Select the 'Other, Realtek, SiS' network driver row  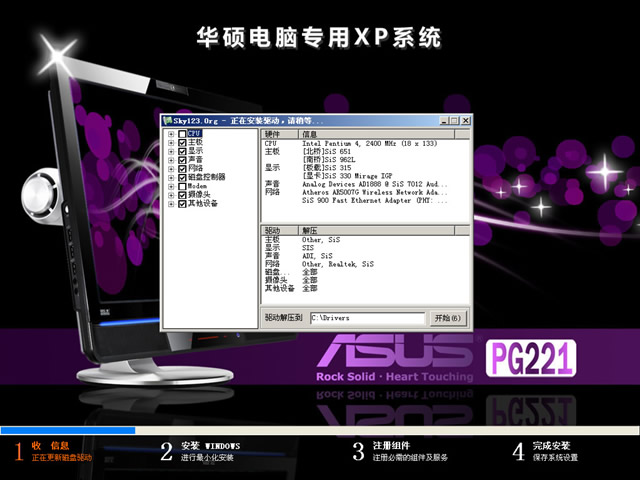(365, 264)
